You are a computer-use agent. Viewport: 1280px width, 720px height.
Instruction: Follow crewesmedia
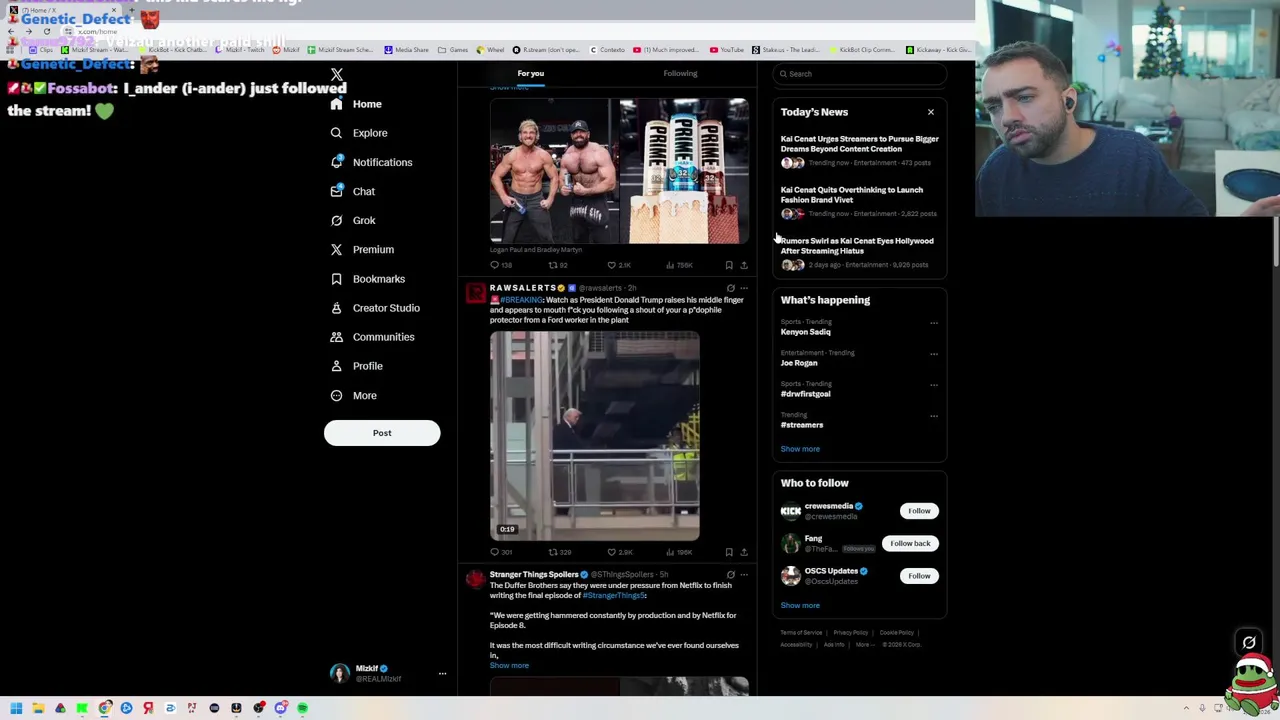tap(919, 511)
